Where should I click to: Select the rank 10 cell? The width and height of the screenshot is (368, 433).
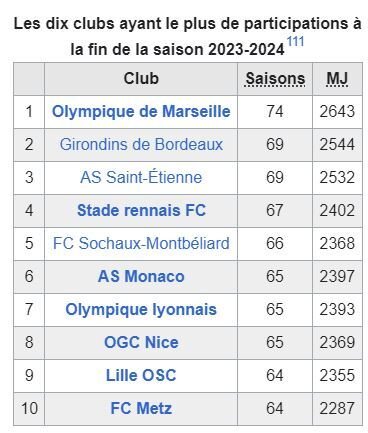point(29,409)
